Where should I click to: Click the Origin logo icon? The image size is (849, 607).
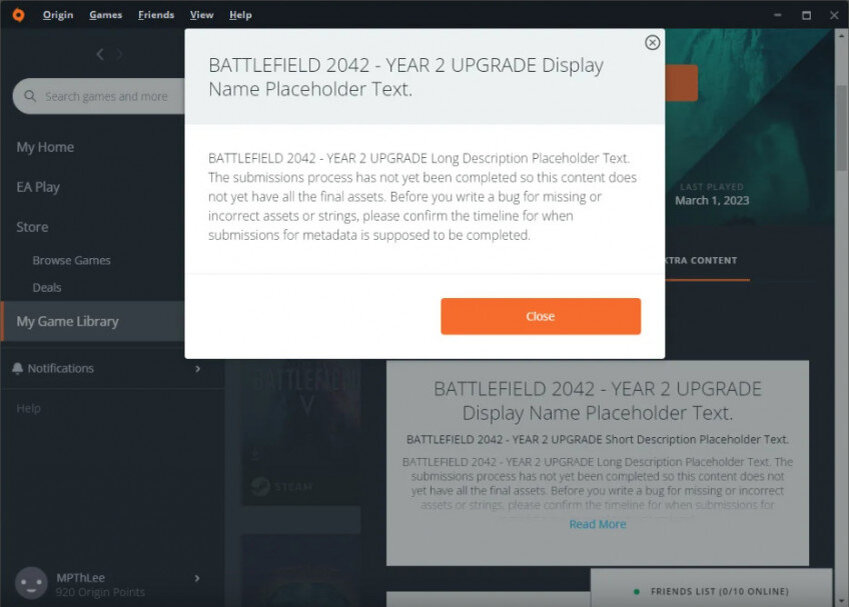16,14
